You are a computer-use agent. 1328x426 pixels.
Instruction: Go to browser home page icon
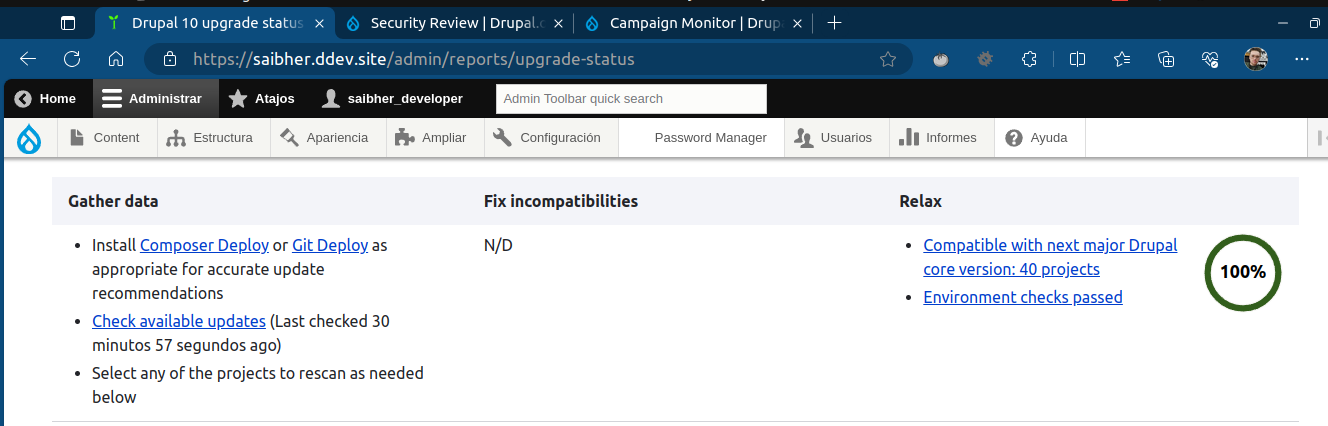click(x=116, y=59)
